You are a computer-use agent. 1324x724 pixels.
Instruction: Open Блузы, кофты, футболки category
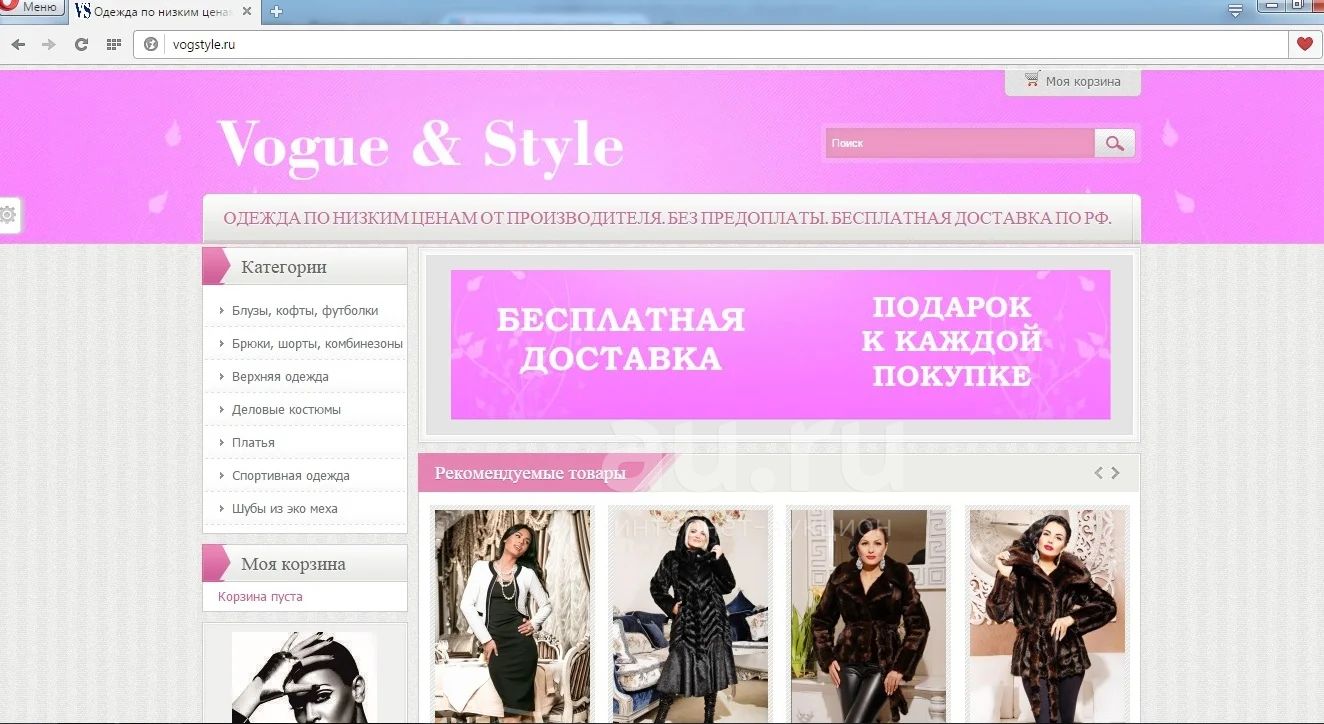[x=305, y=311]
